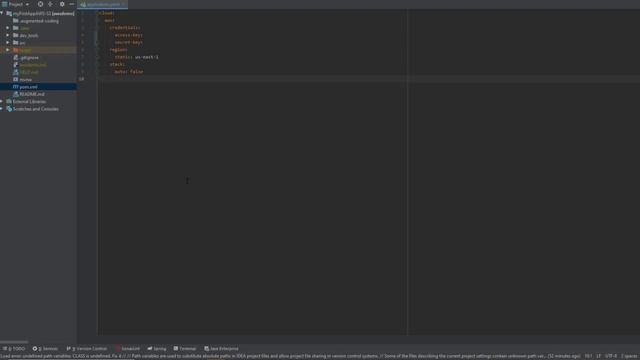Screen dimensions: 640x360
Task: Open the Java Enterprise tool window
Action: click(x=221, y=349)
